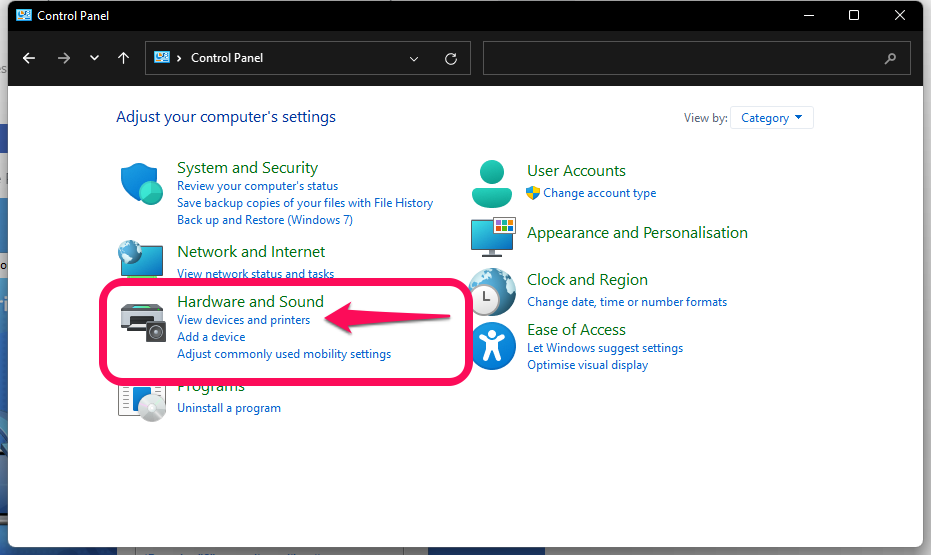The image size is (931, 555).
Task: Click the User Accounts person icon
Action: (x=492, y=184)
